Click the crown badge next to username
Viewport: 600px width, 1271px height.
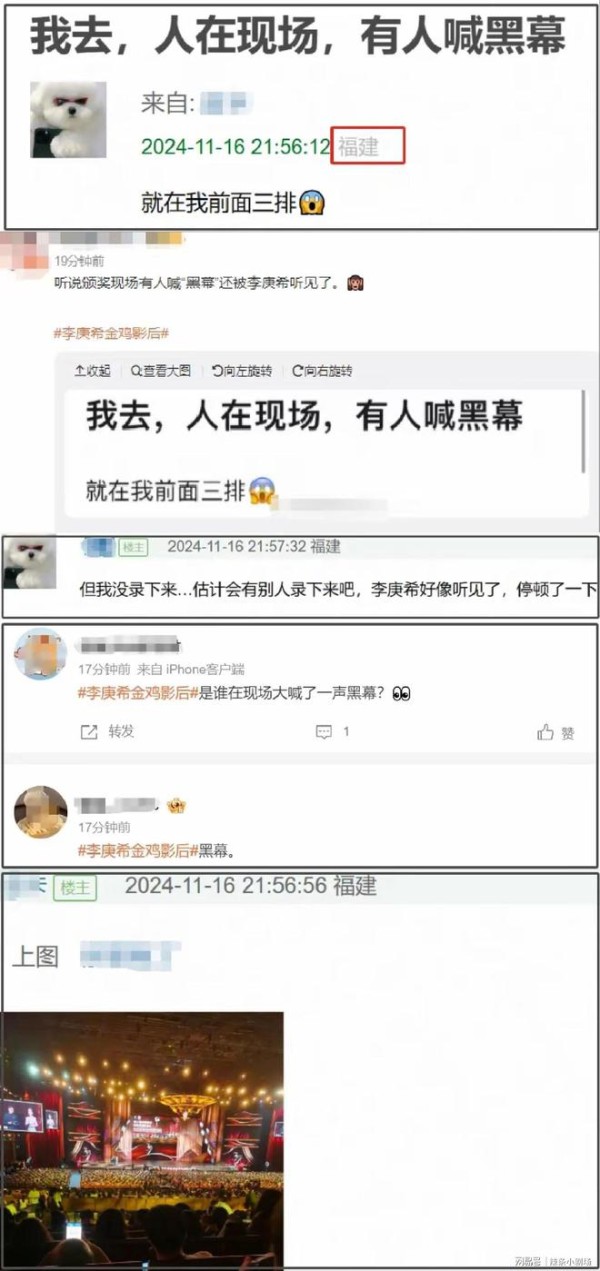point(177,806)
